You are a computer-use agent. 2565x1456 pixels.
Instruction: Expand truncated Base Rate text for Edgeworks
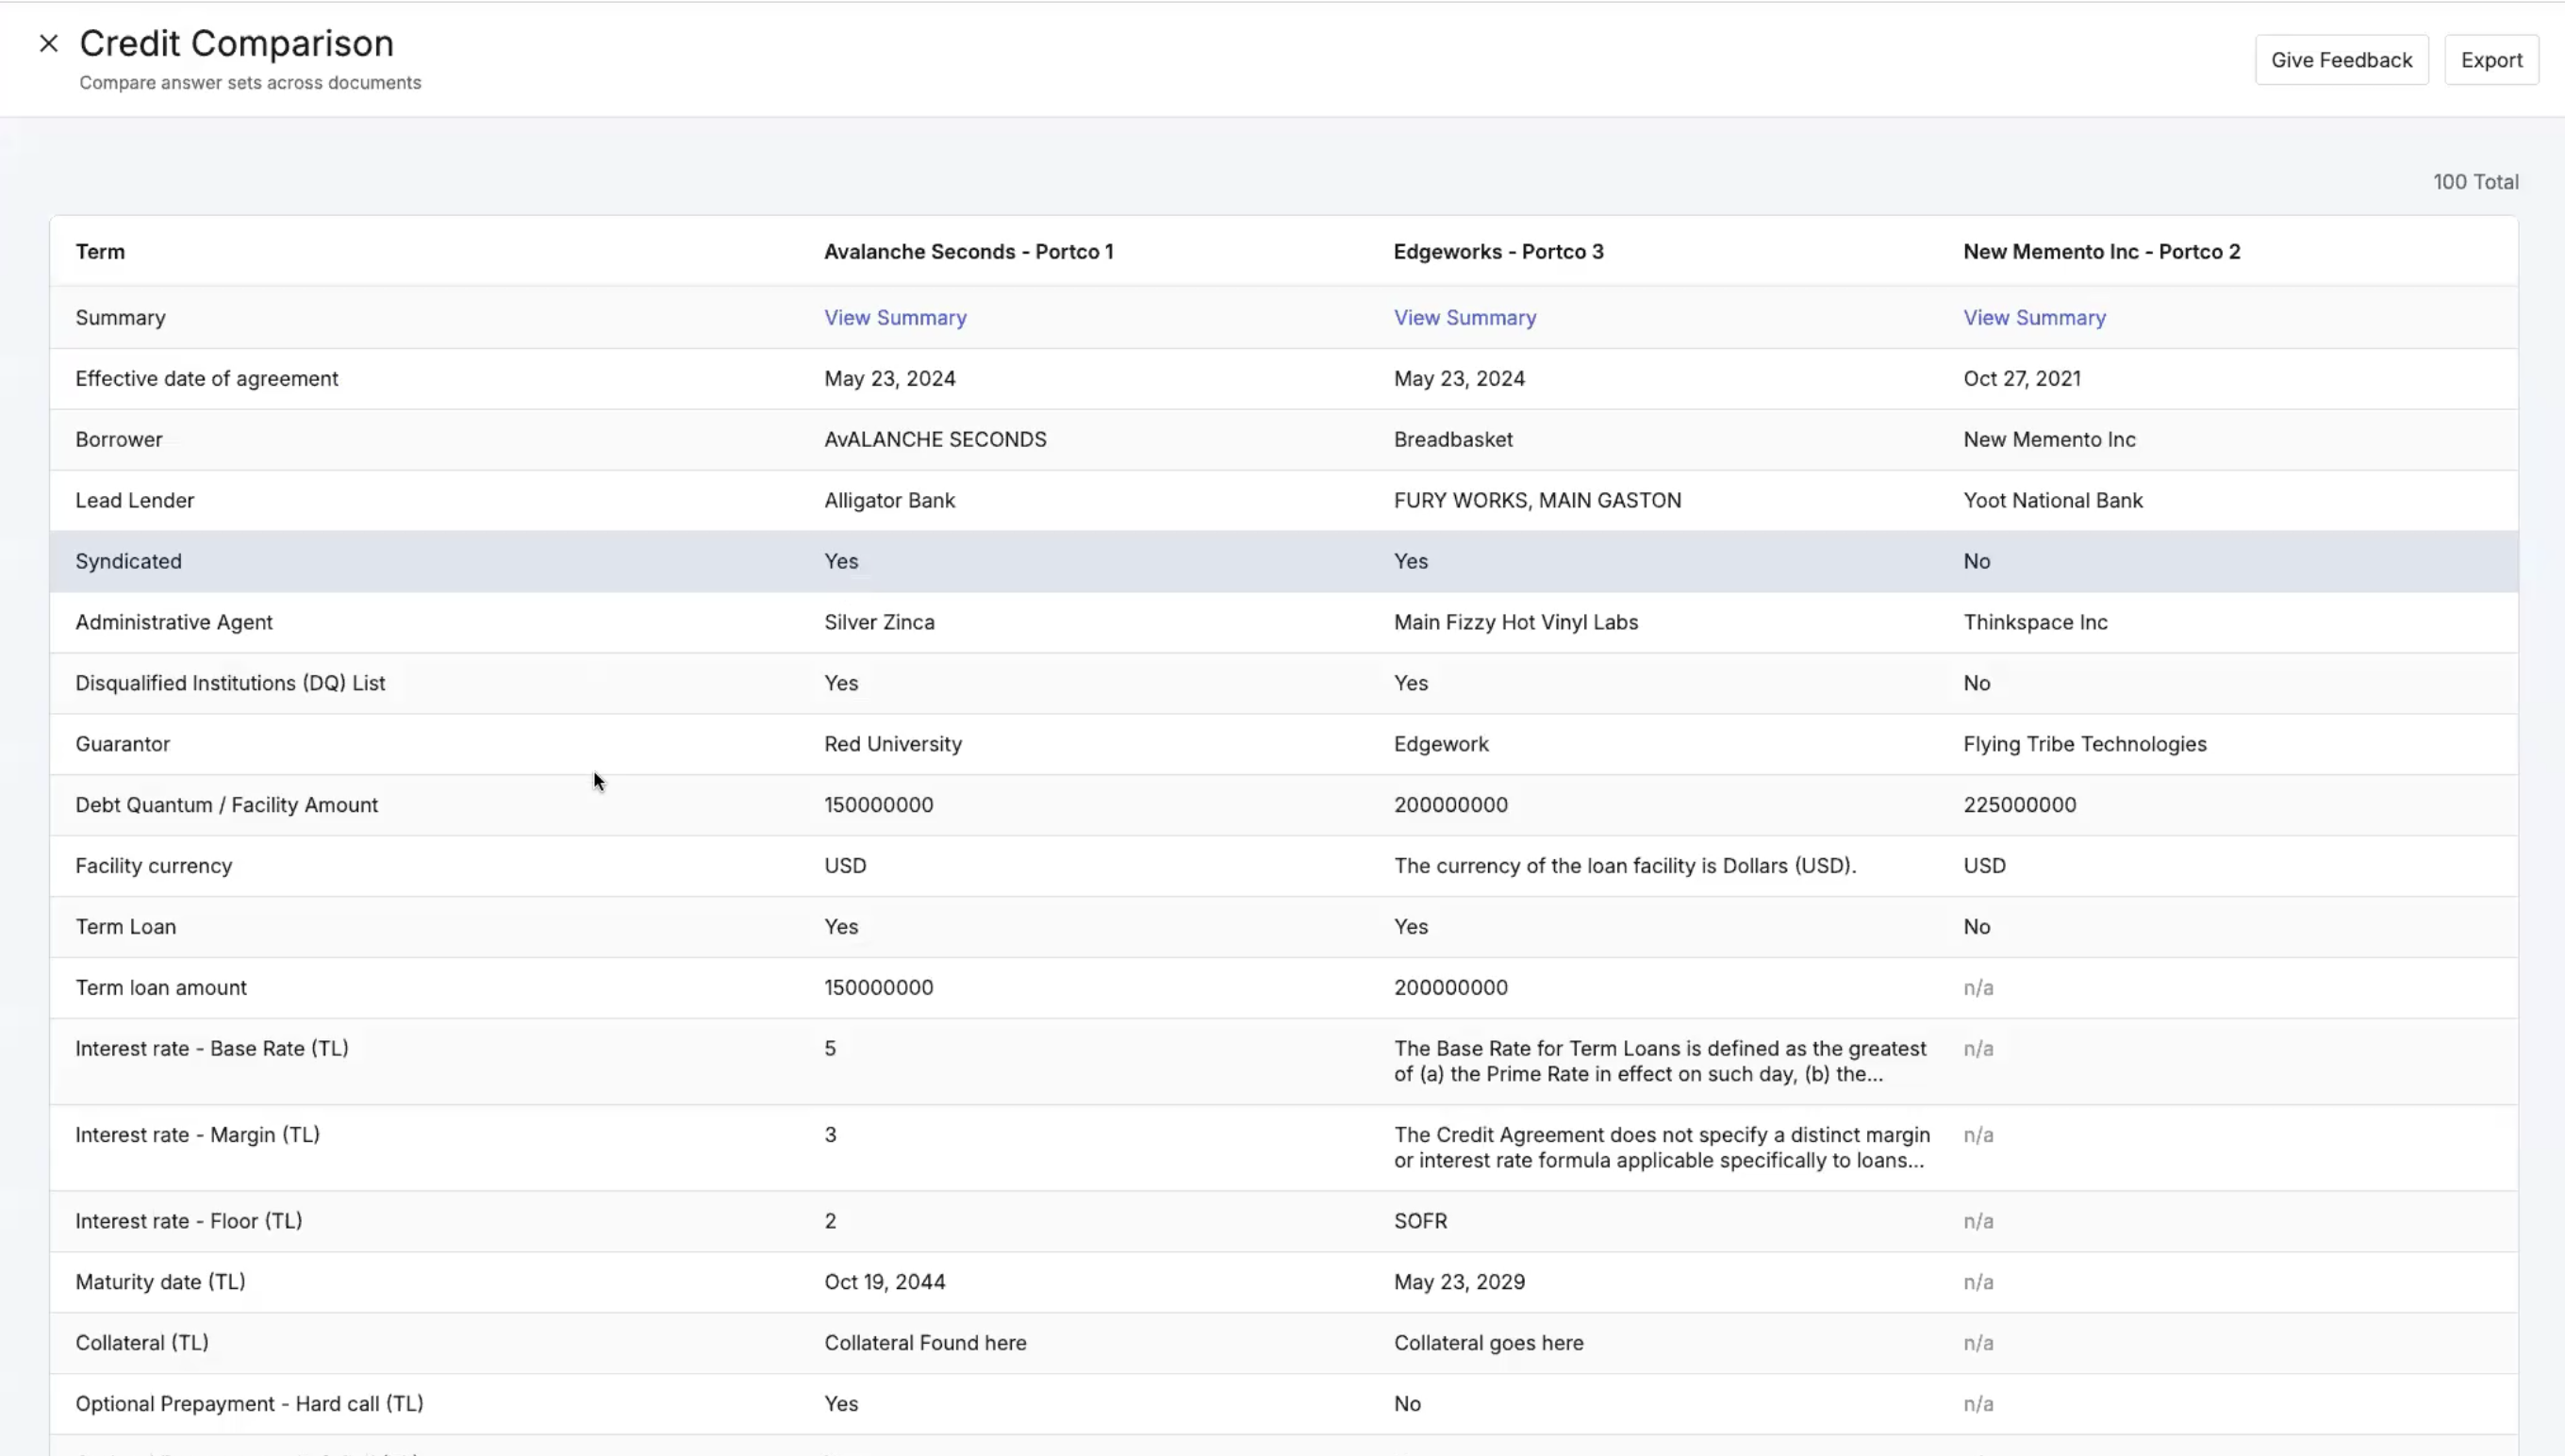(1658, 1062)
